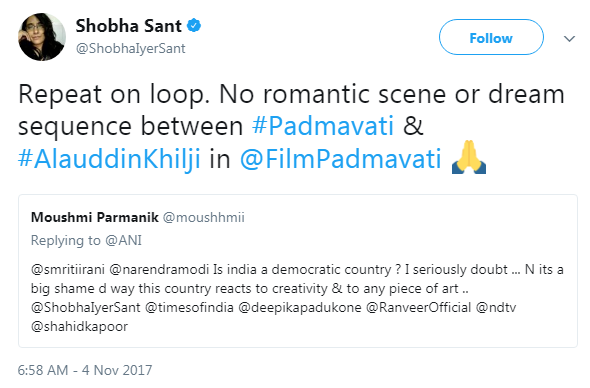Screen dimensions: 590x388
Task: Open the @deepikapadukone mention
Action: click(x=300, y=307)
